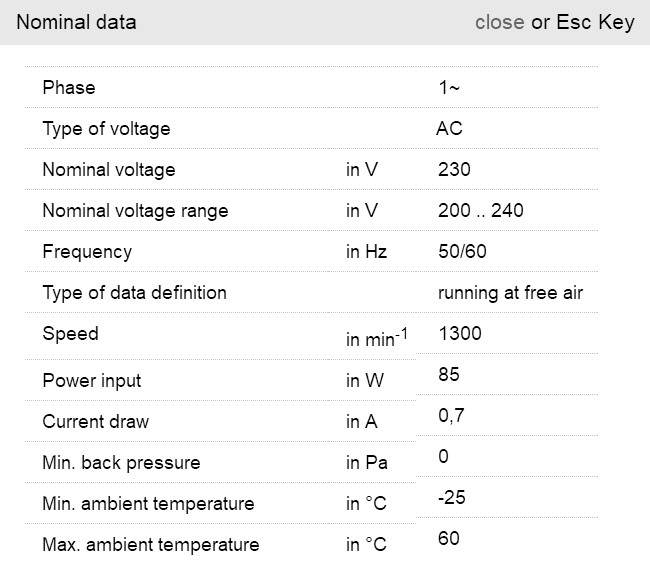
Task: Click the Nominal data dialog title
Action: [77, 22]
